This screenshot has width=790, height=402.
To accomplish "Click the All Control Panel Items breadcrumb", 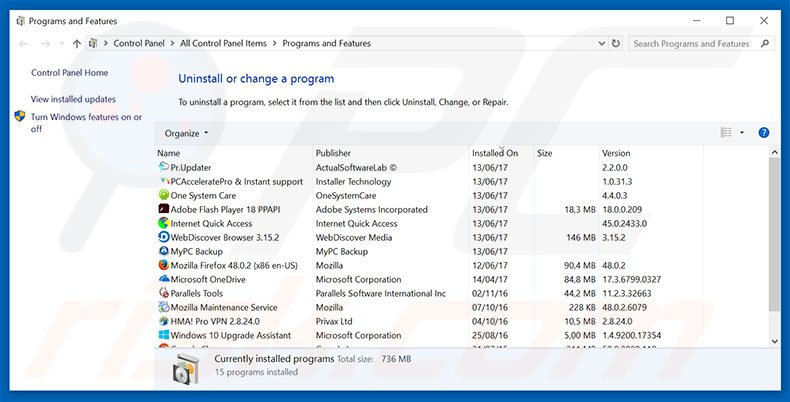I will (x=223, y=43).
